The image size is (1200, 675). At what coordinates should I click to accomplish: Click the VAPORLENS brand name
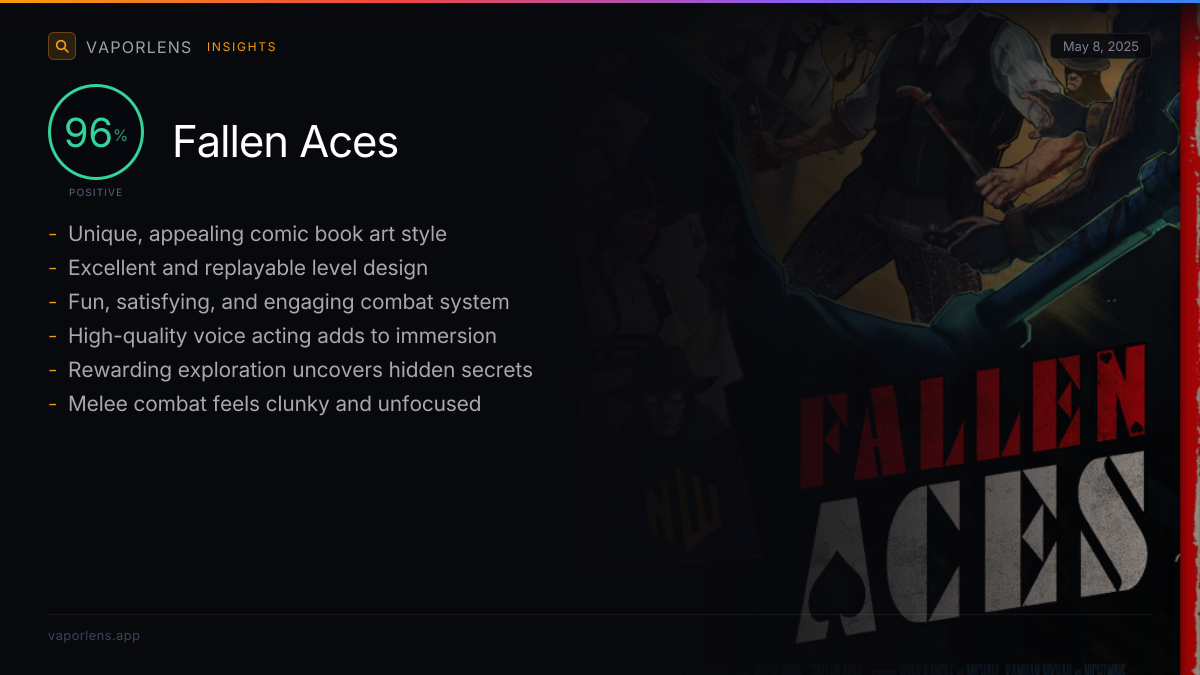click(139, 47)
